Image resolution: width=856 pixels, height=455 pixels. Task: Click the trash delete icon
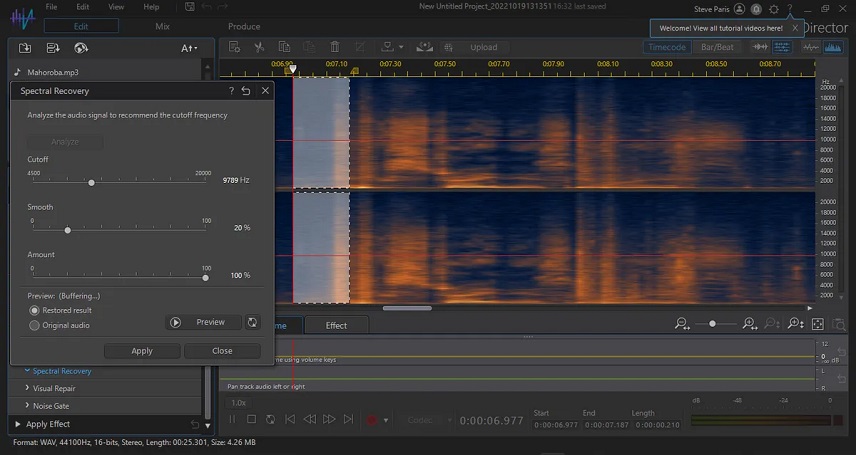[x=335, y=47]
